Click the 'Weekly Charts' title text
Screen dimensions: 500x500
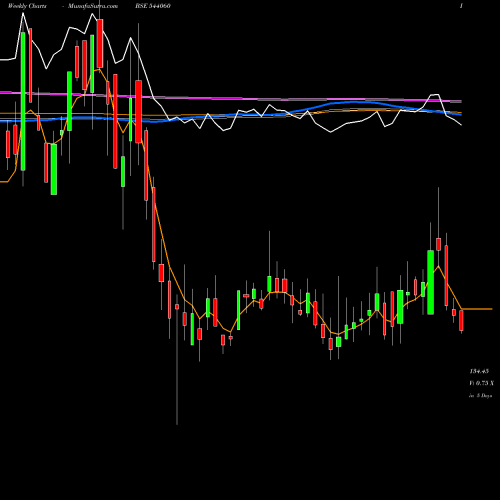coord(27,6)
